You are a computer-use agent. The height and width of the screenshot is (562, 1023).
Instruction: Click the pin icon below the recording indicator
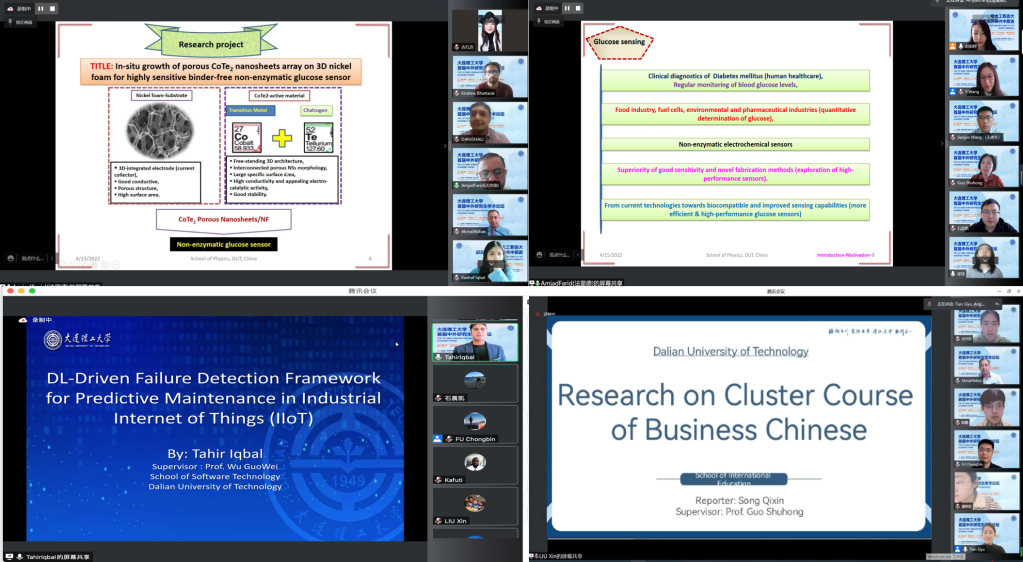point(9,21)
